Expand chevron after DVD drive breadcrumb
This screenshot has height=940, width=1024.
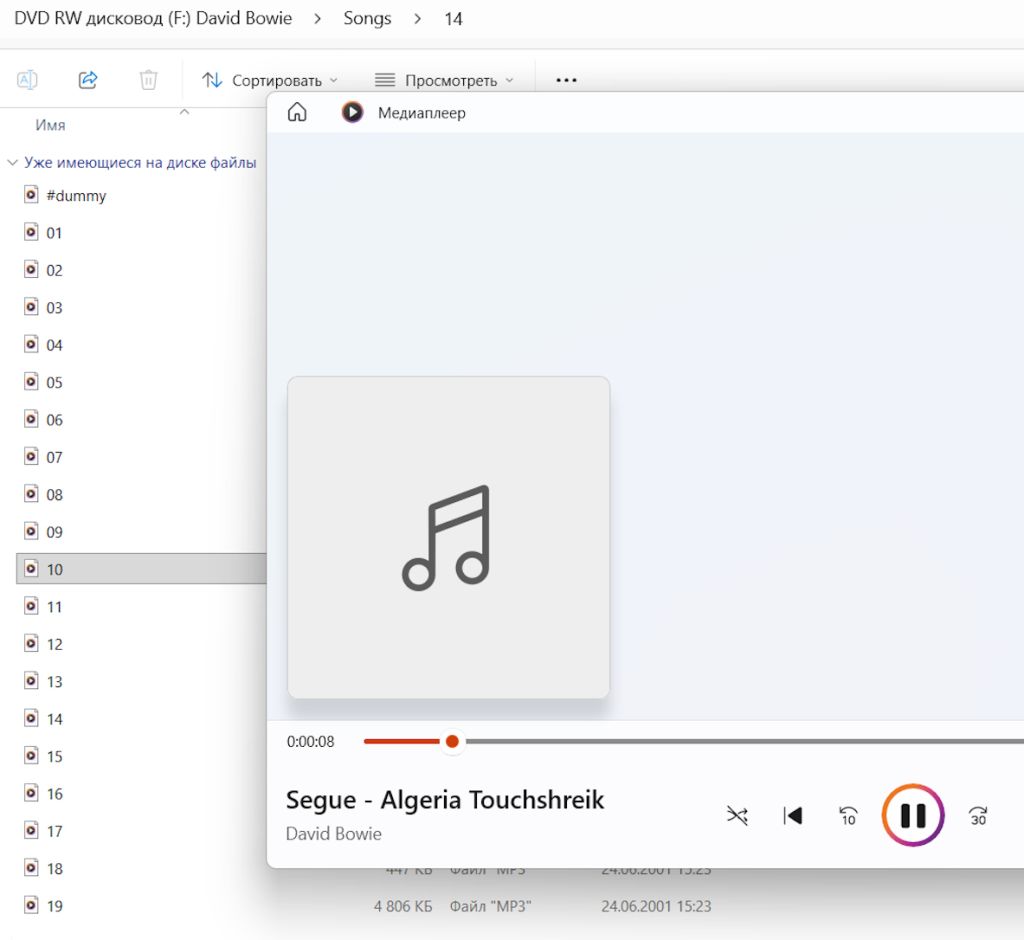click(318, 19)
